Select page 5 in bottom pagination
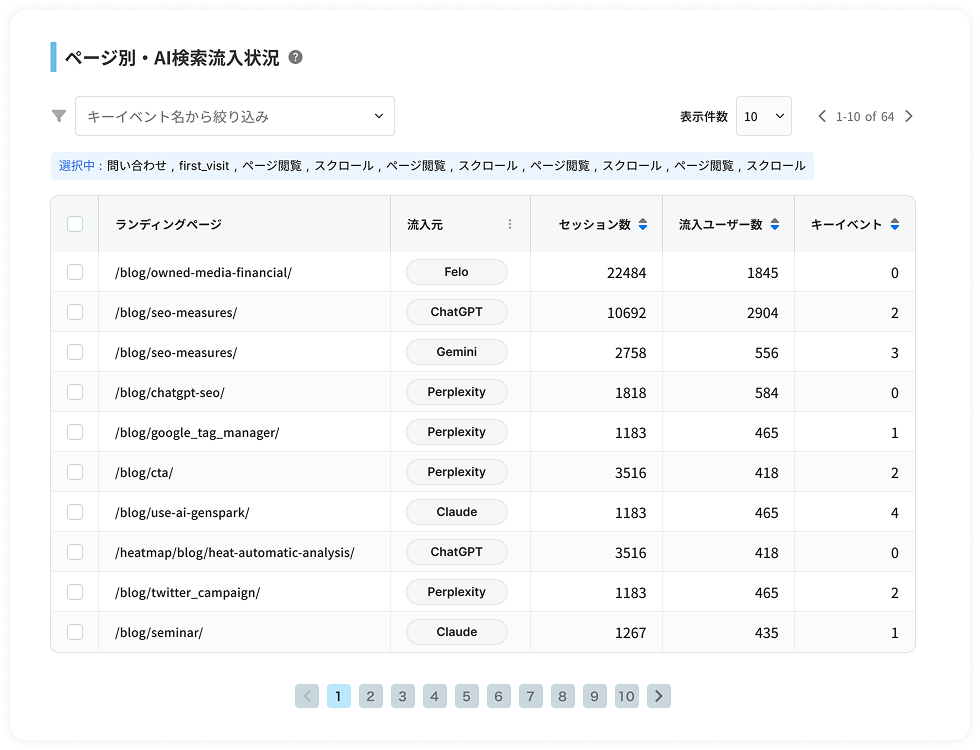 click(x=467, y=696)
